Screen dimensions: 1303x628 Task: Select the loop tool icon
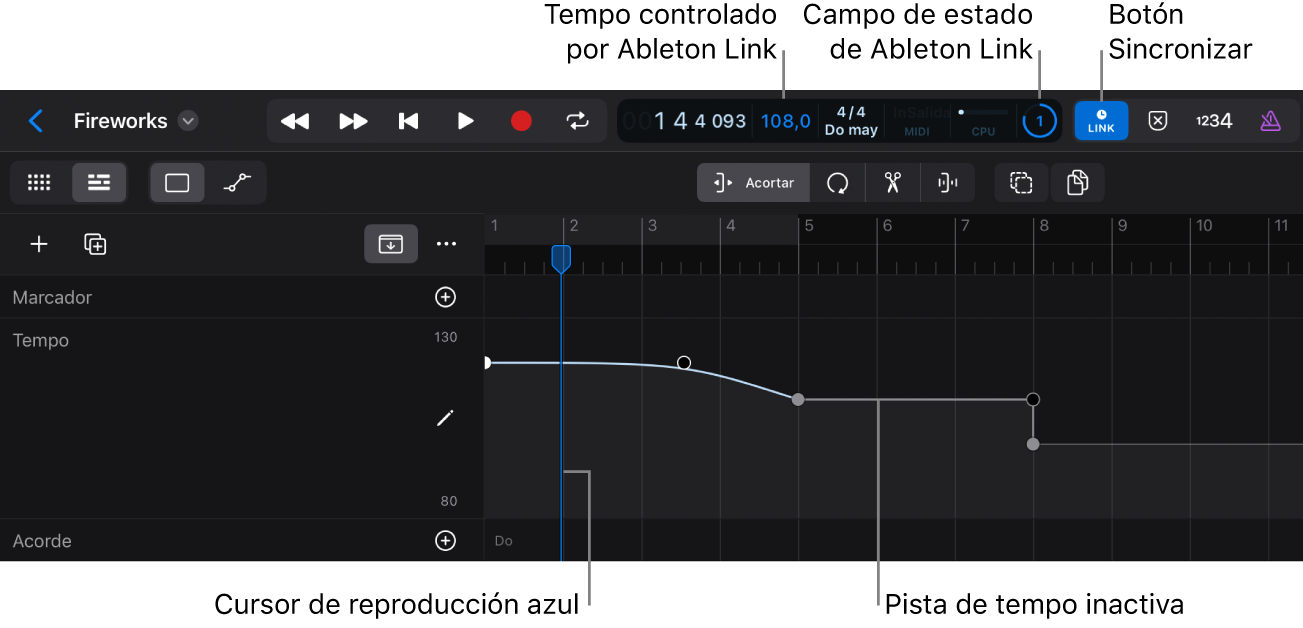837,183
